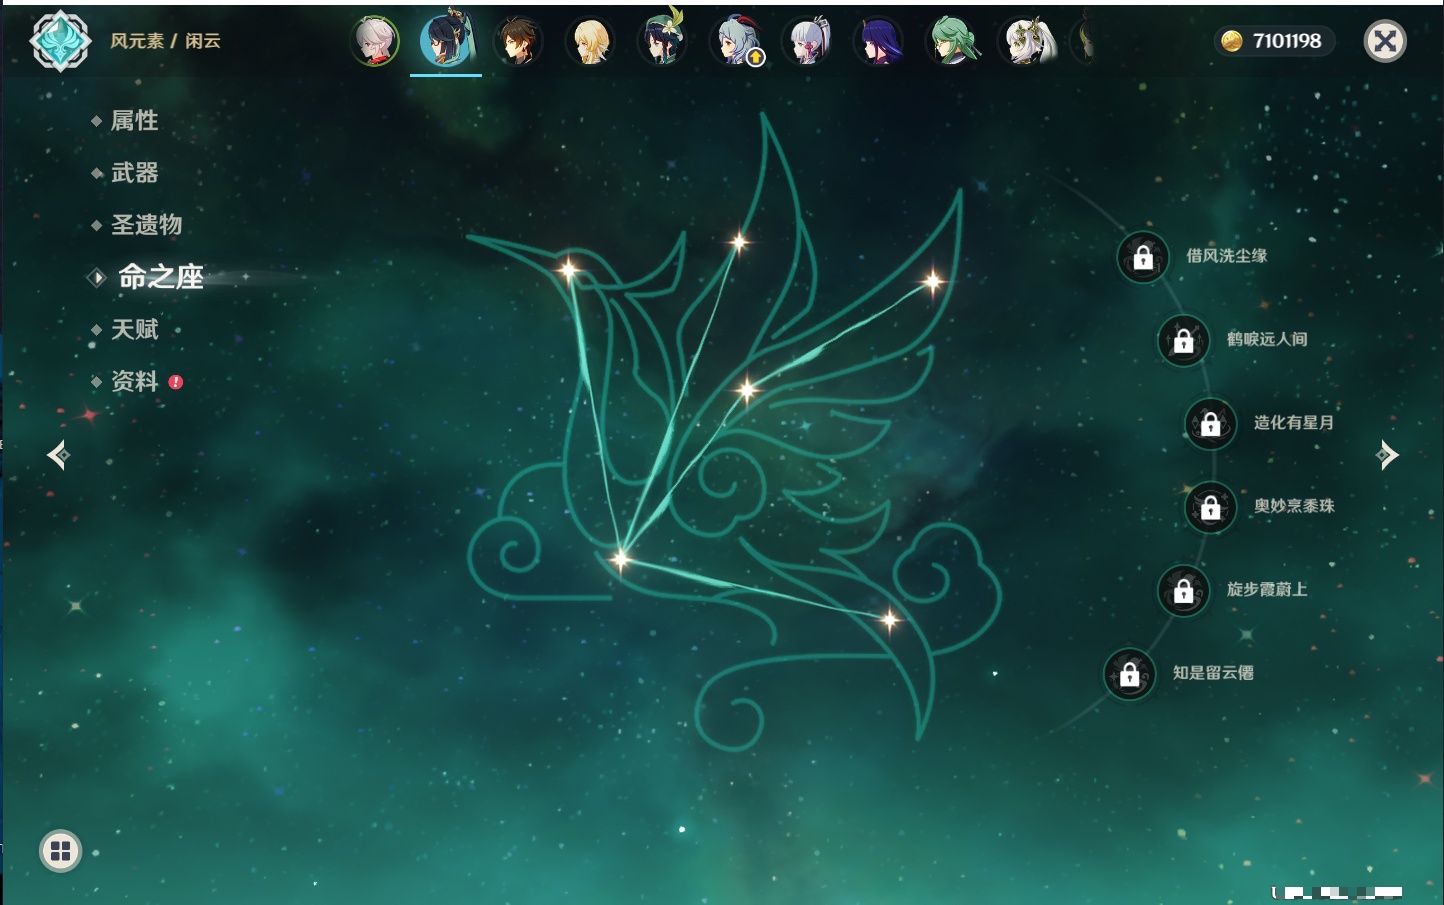Open the 圣遗物 artifacts menu
The height and width of the screenshot is (905, 1444).
coord(146,225)
